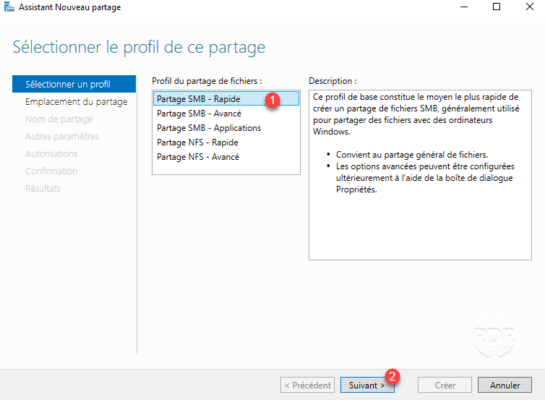The width and height of the screenshot is (545, 400).
Task: Open the Confirmation step
Action: 51,171
